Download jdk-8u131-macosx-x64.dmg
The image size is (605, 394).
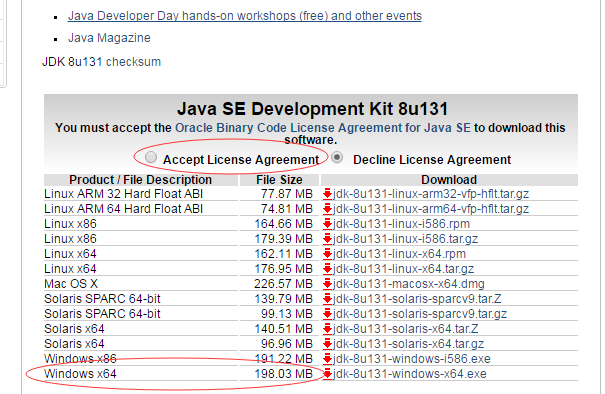pos(409,284)
